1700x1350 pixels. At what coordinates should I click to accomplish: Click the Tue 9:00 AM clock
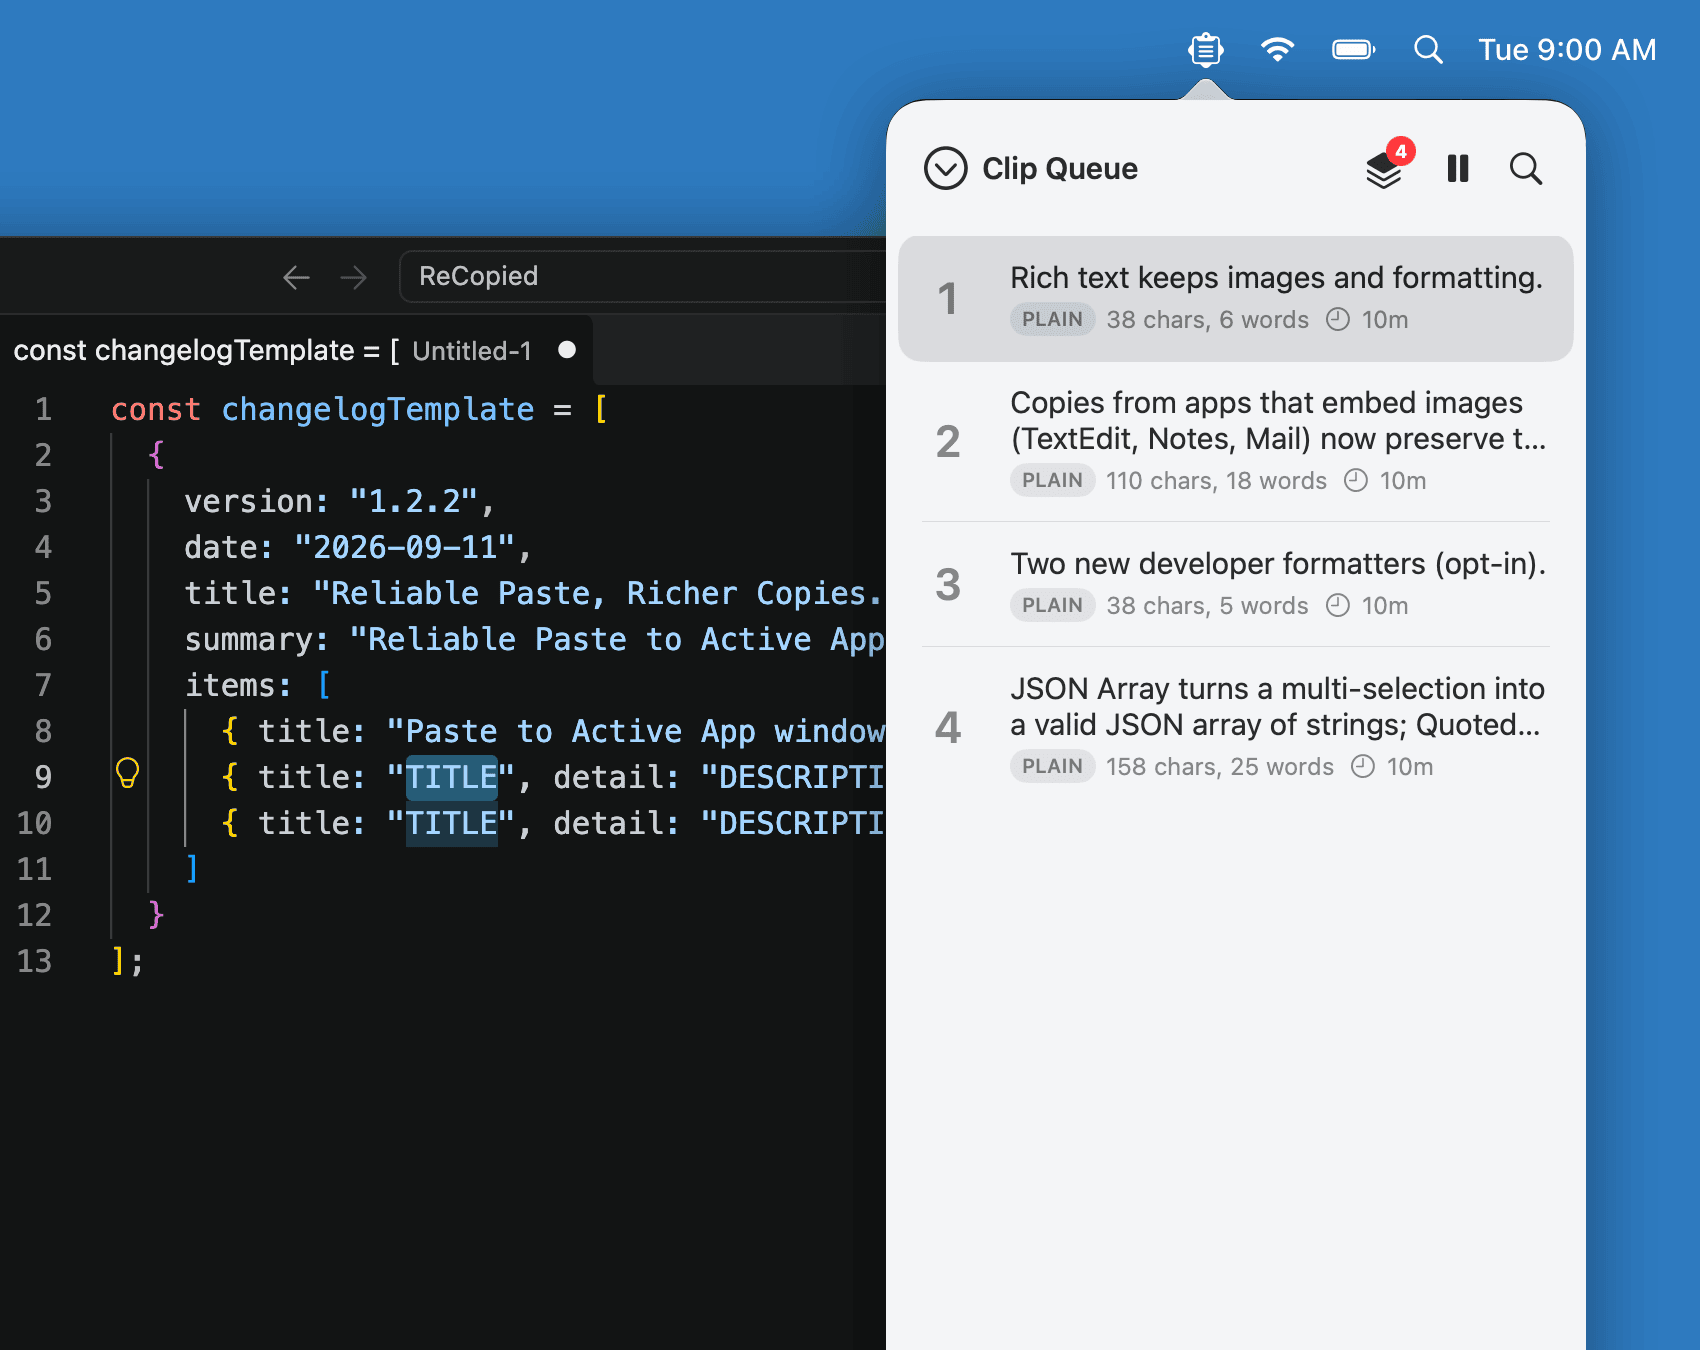click(1567, 49)
